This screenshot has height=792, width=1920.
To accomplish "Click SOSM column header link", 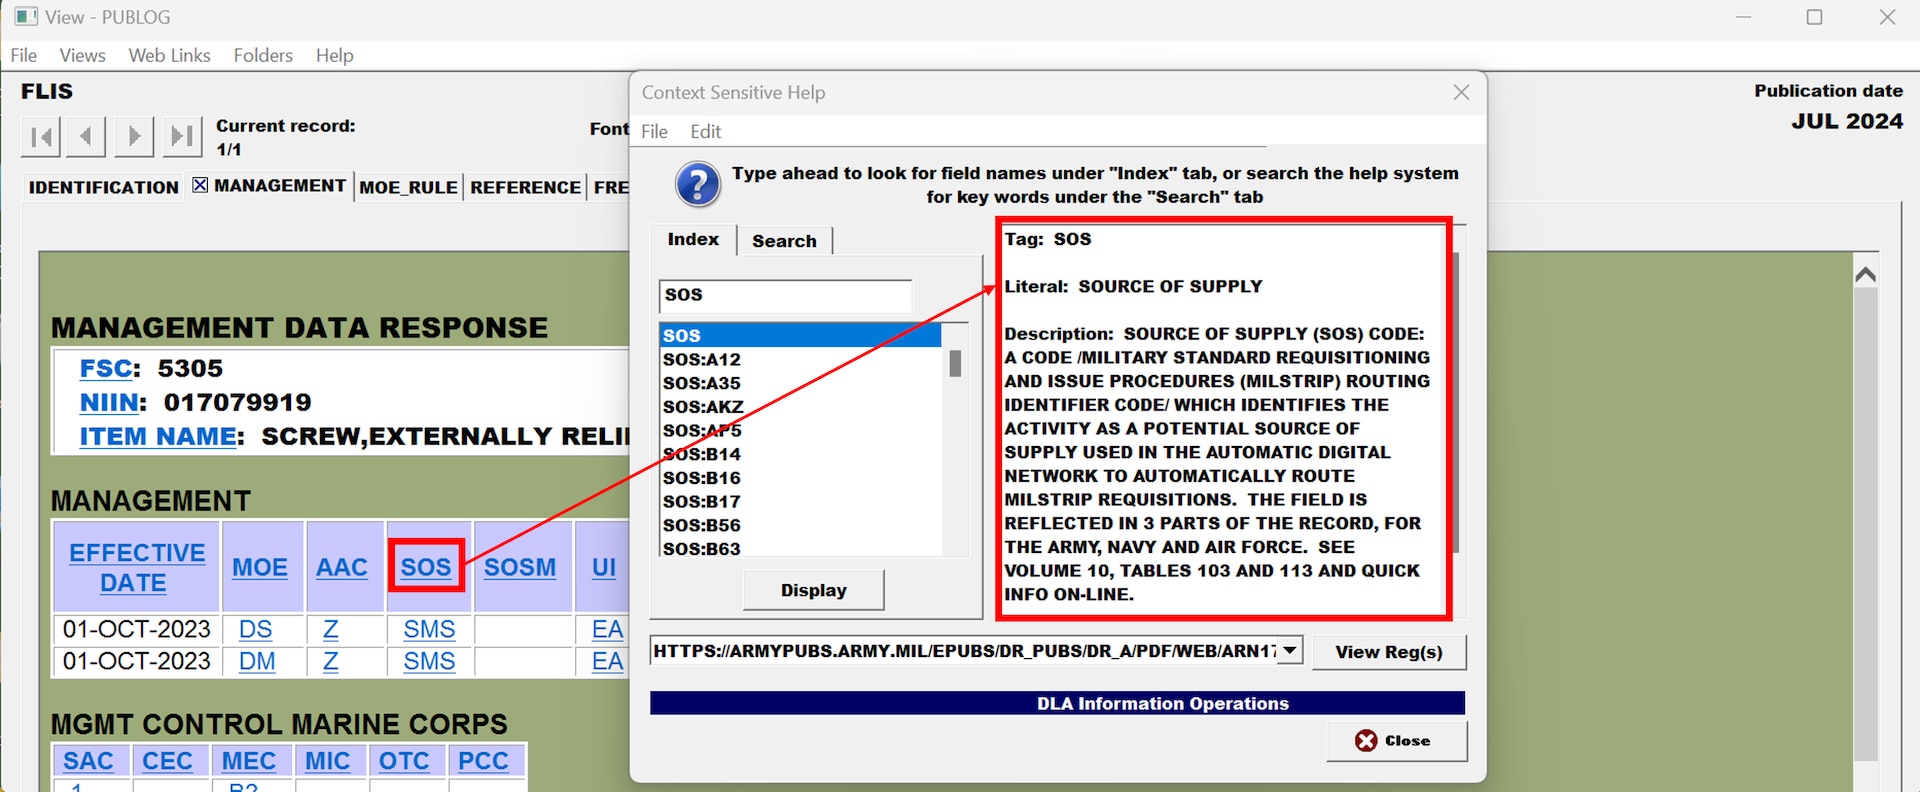I will click(520, 567).
